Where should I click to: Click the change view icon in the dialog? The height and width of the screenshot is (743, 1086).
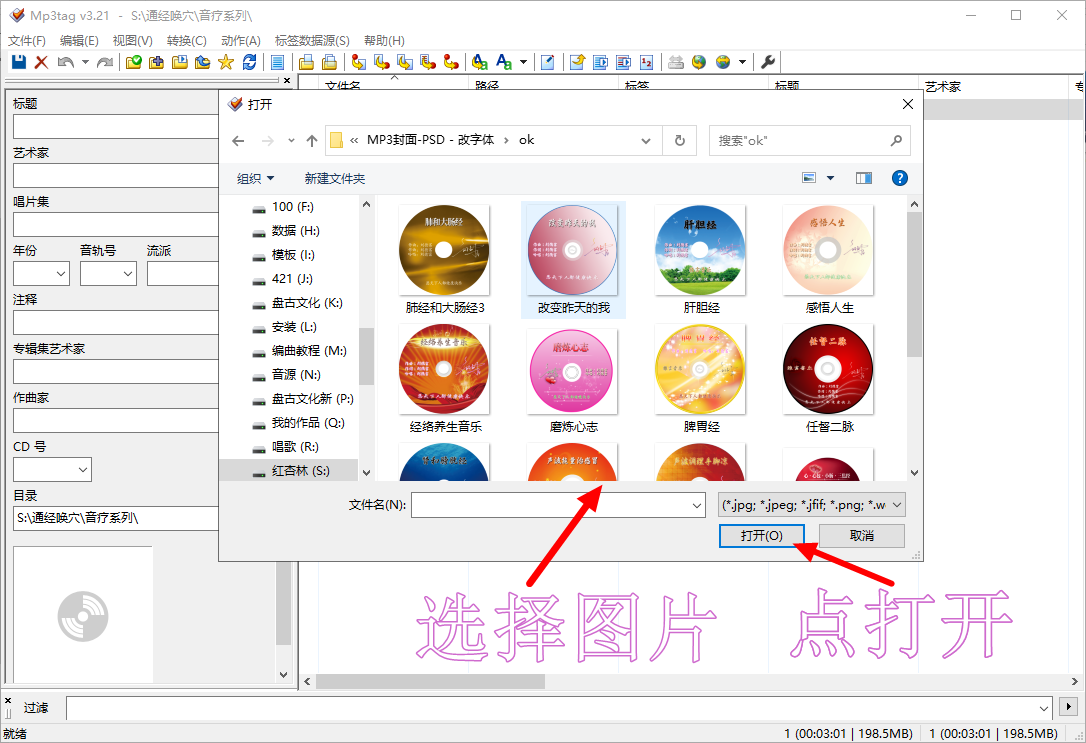pyautogui.click(x=809, y=178)
